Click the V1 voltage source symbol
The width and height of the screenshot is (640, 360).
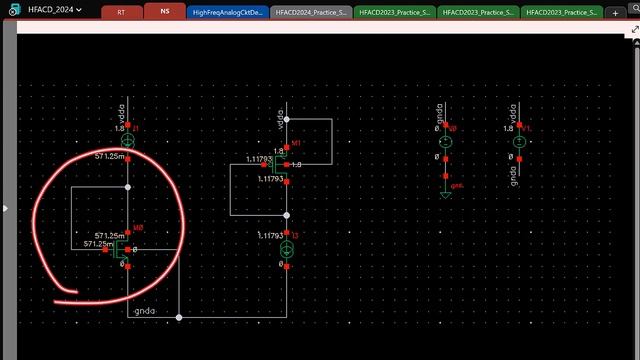tap(519, 142)
